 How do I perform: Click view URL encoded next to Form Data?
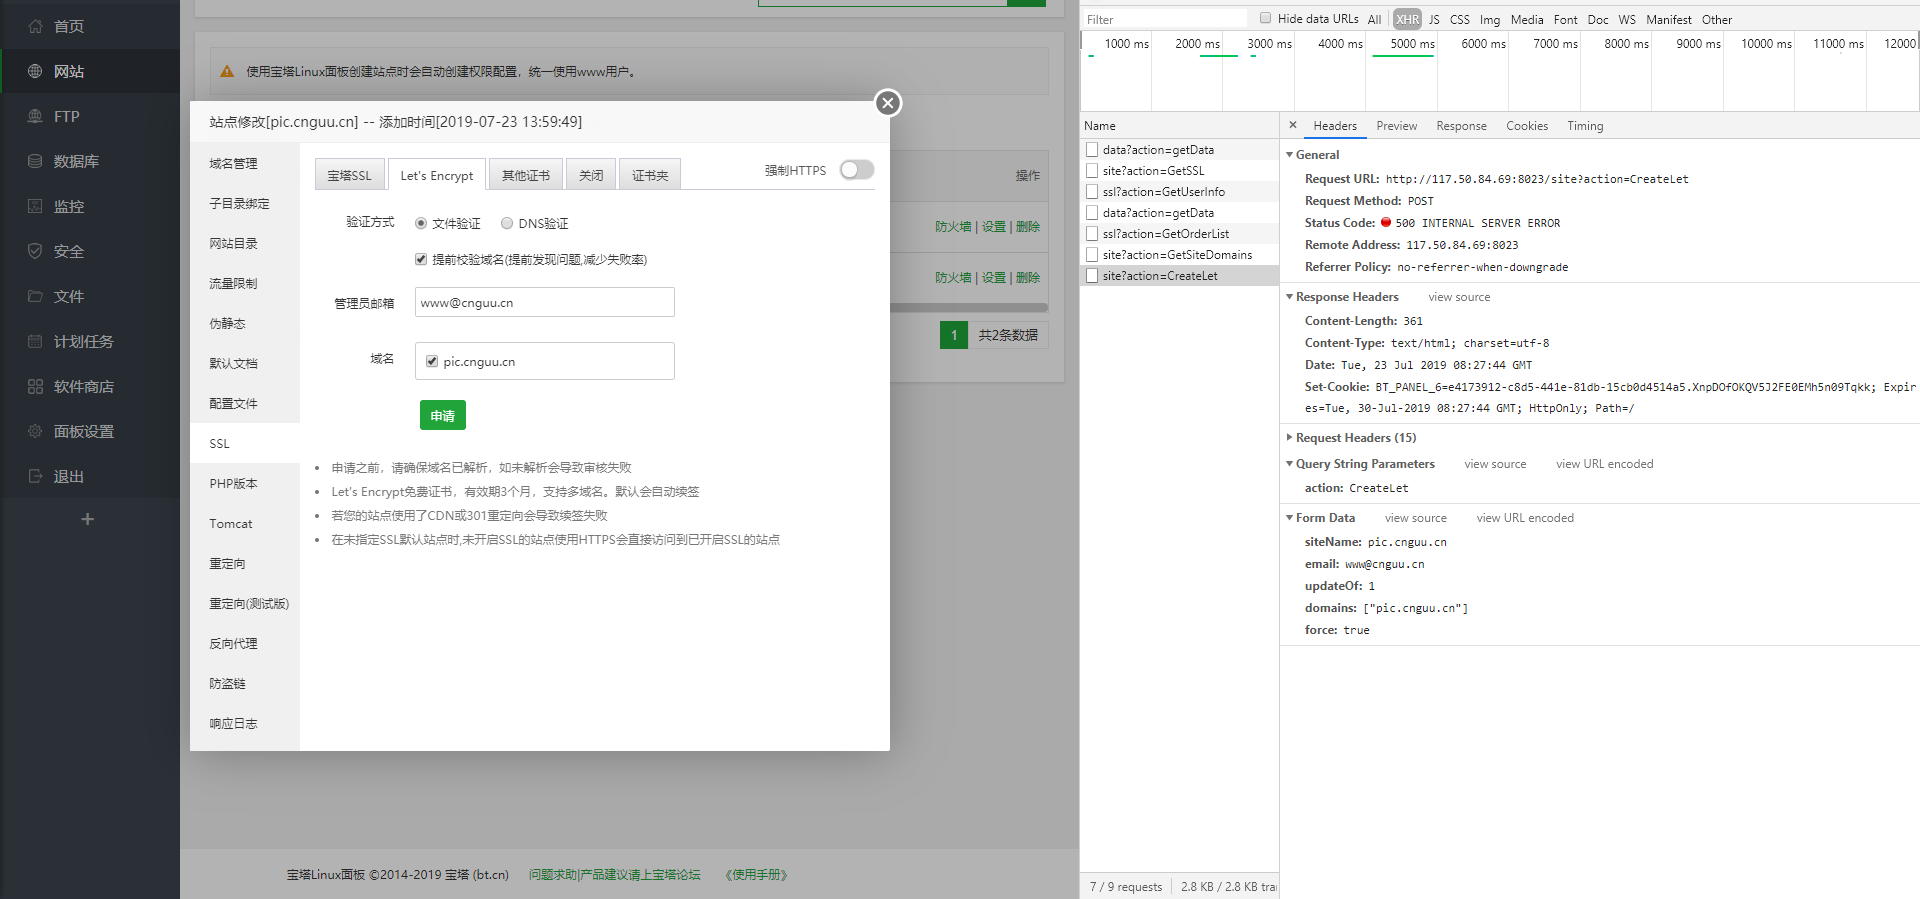point(1525,518)
